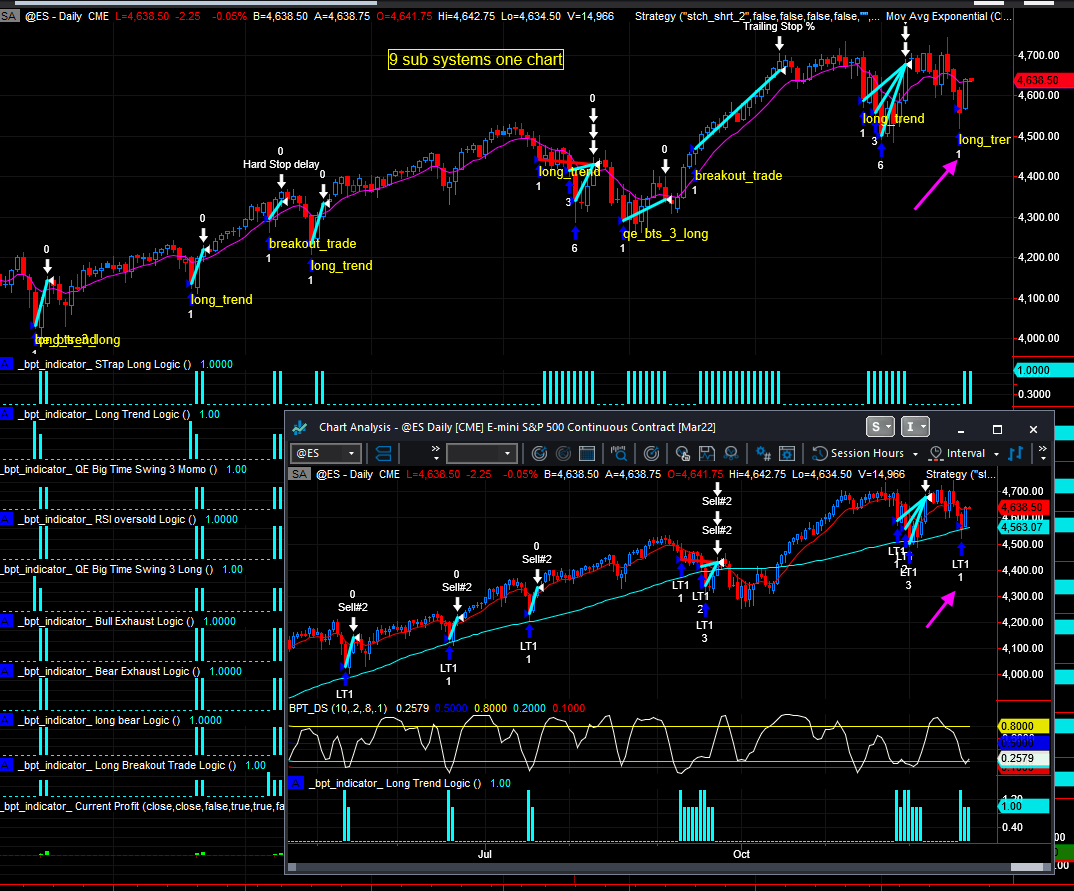This screenshot has width=1074, height=891.
Task: Click the target icon left of the globe-lock icon
Action: [651, 453]
